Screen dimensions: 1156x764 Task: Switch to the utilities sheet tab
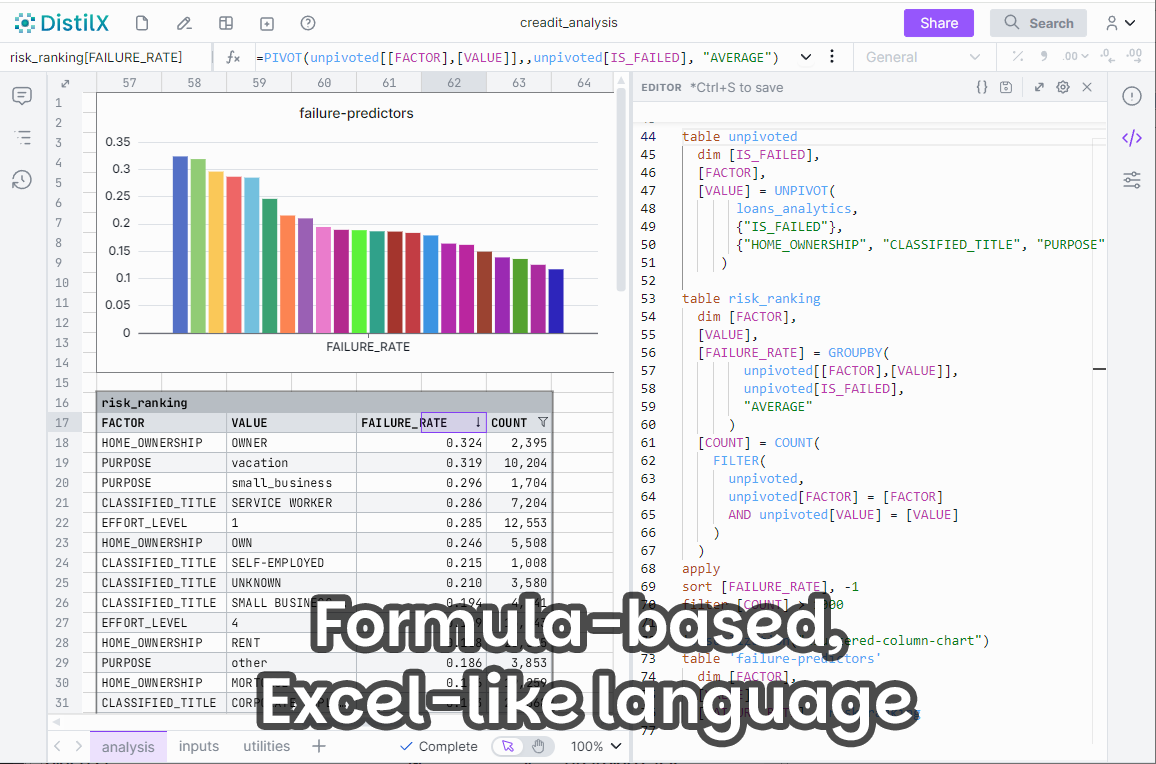pyautogui.click(x=267, y=746)
